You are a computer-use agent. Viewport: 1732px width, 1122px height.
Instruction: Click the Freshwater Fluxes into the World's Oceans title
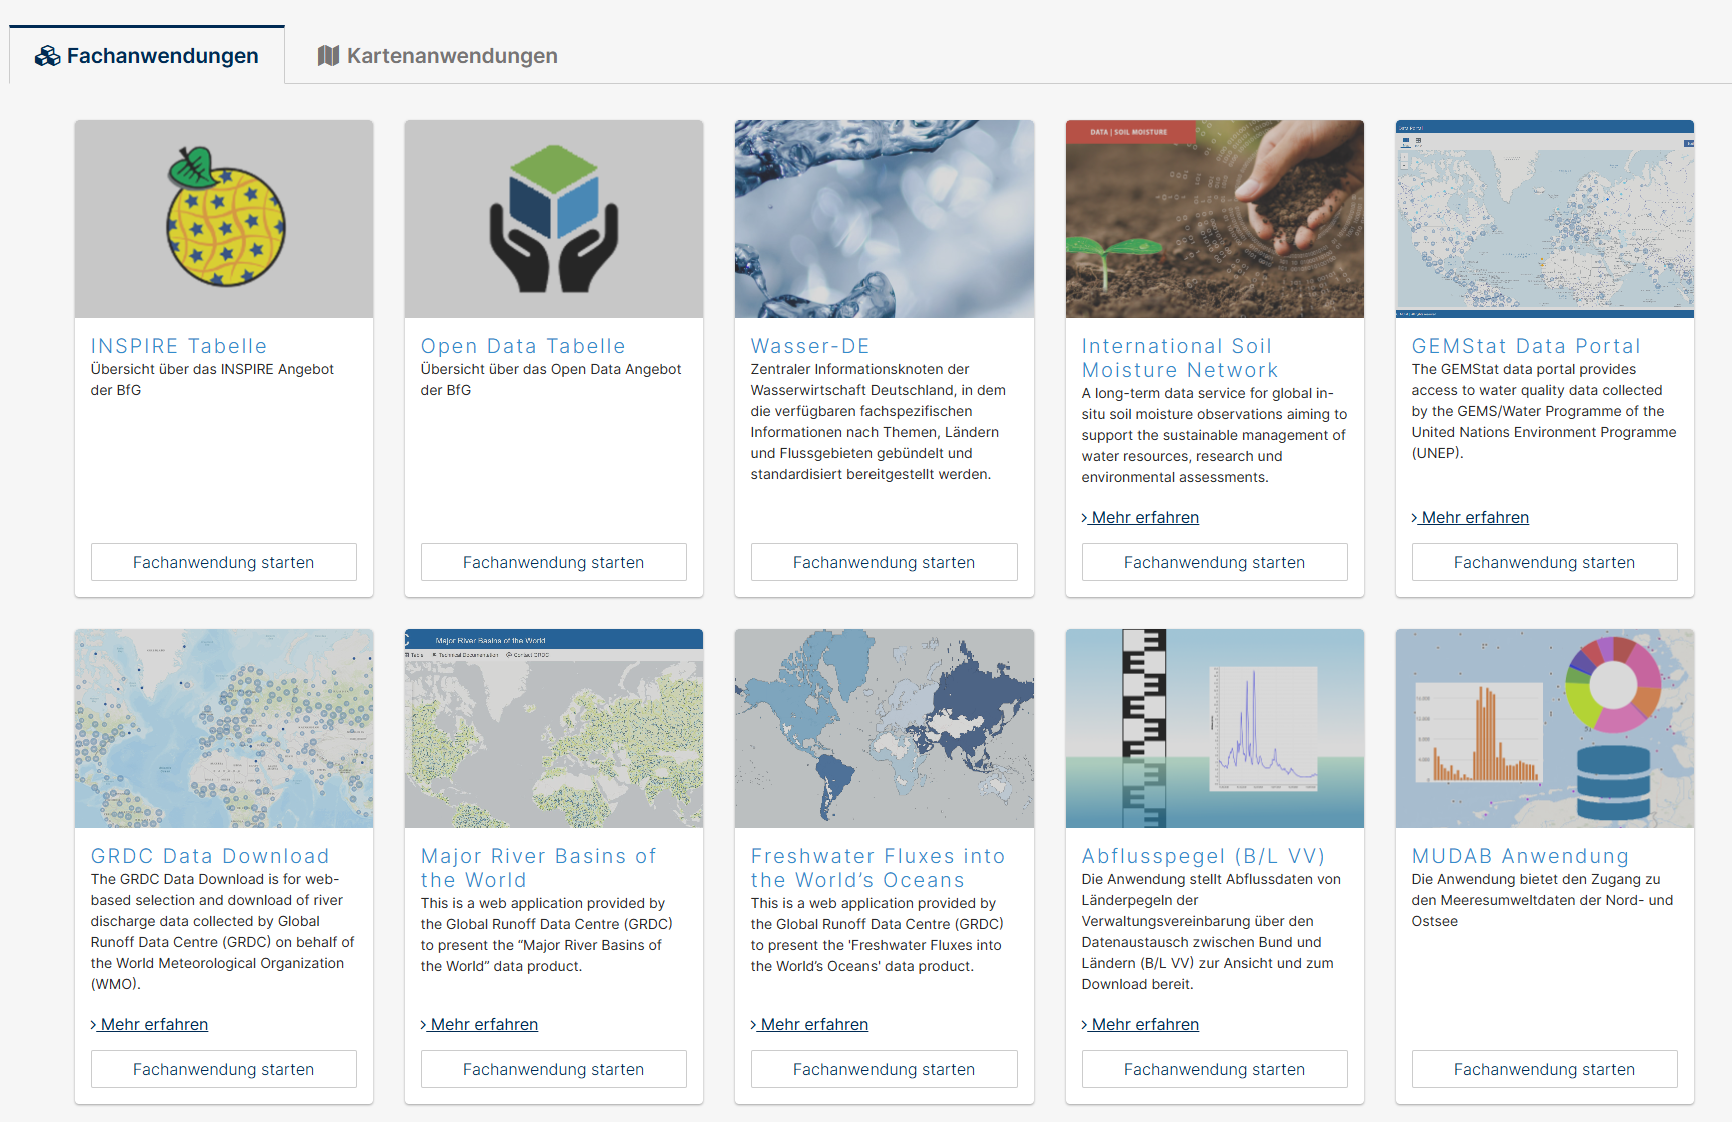pos(878,868)
